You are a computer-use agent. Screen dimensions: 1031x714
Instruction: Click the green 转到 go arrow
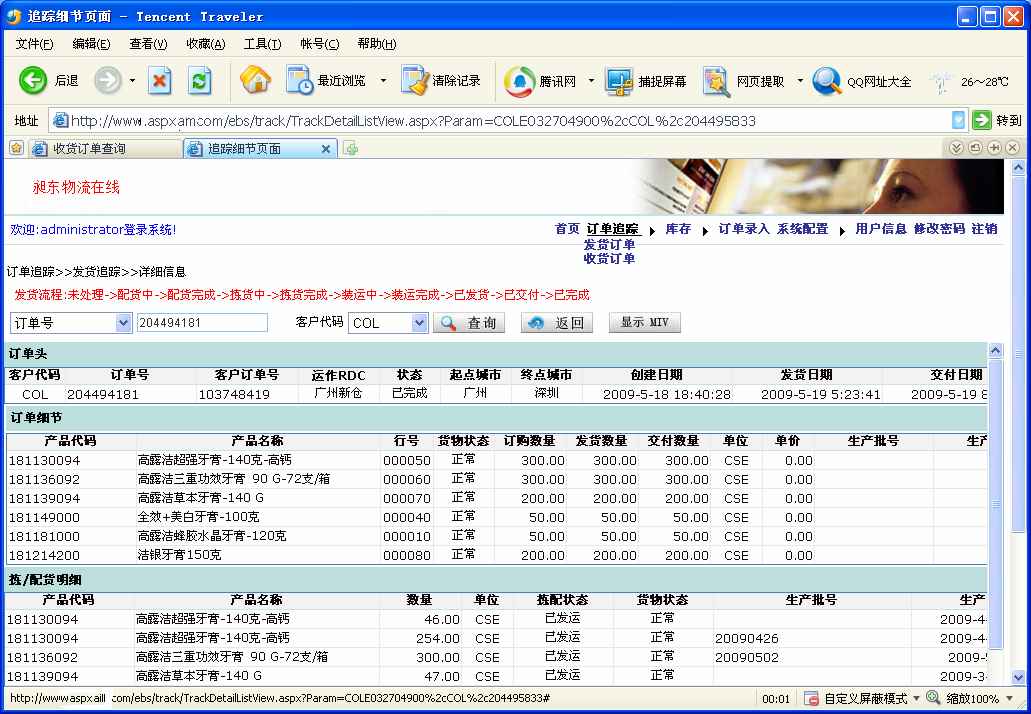pyautogui.click(x=982, y=121)
